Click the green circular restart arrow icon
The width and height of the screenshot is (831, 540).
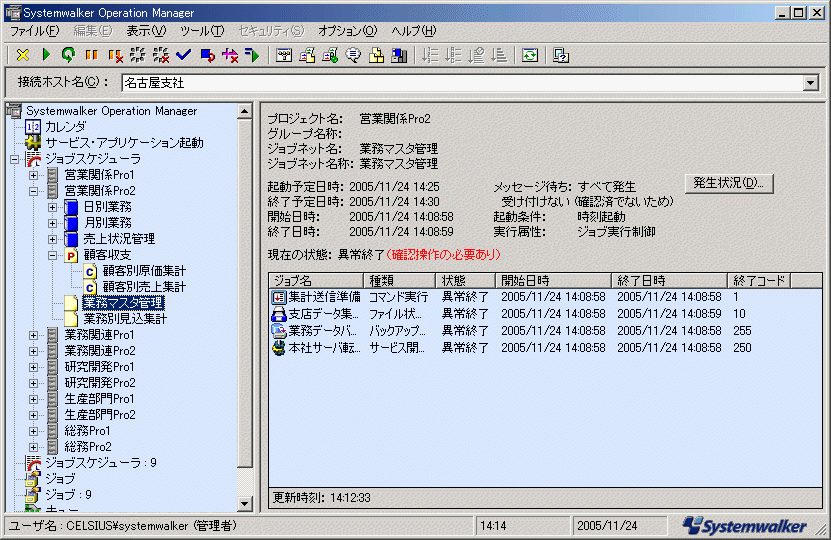point(68,55)
